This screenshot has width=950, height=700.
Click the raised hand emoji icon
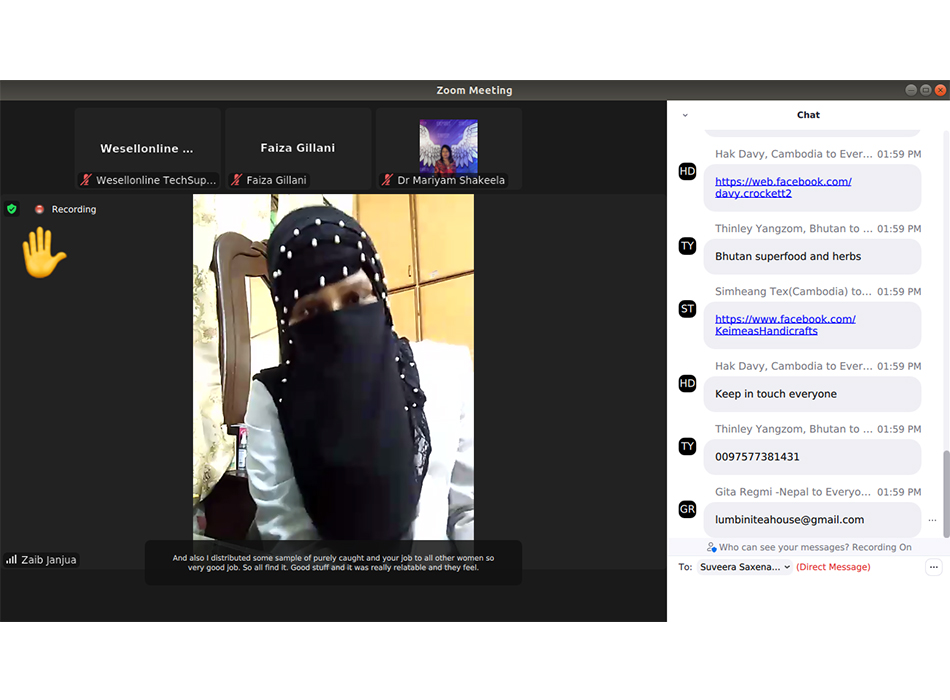44,253
